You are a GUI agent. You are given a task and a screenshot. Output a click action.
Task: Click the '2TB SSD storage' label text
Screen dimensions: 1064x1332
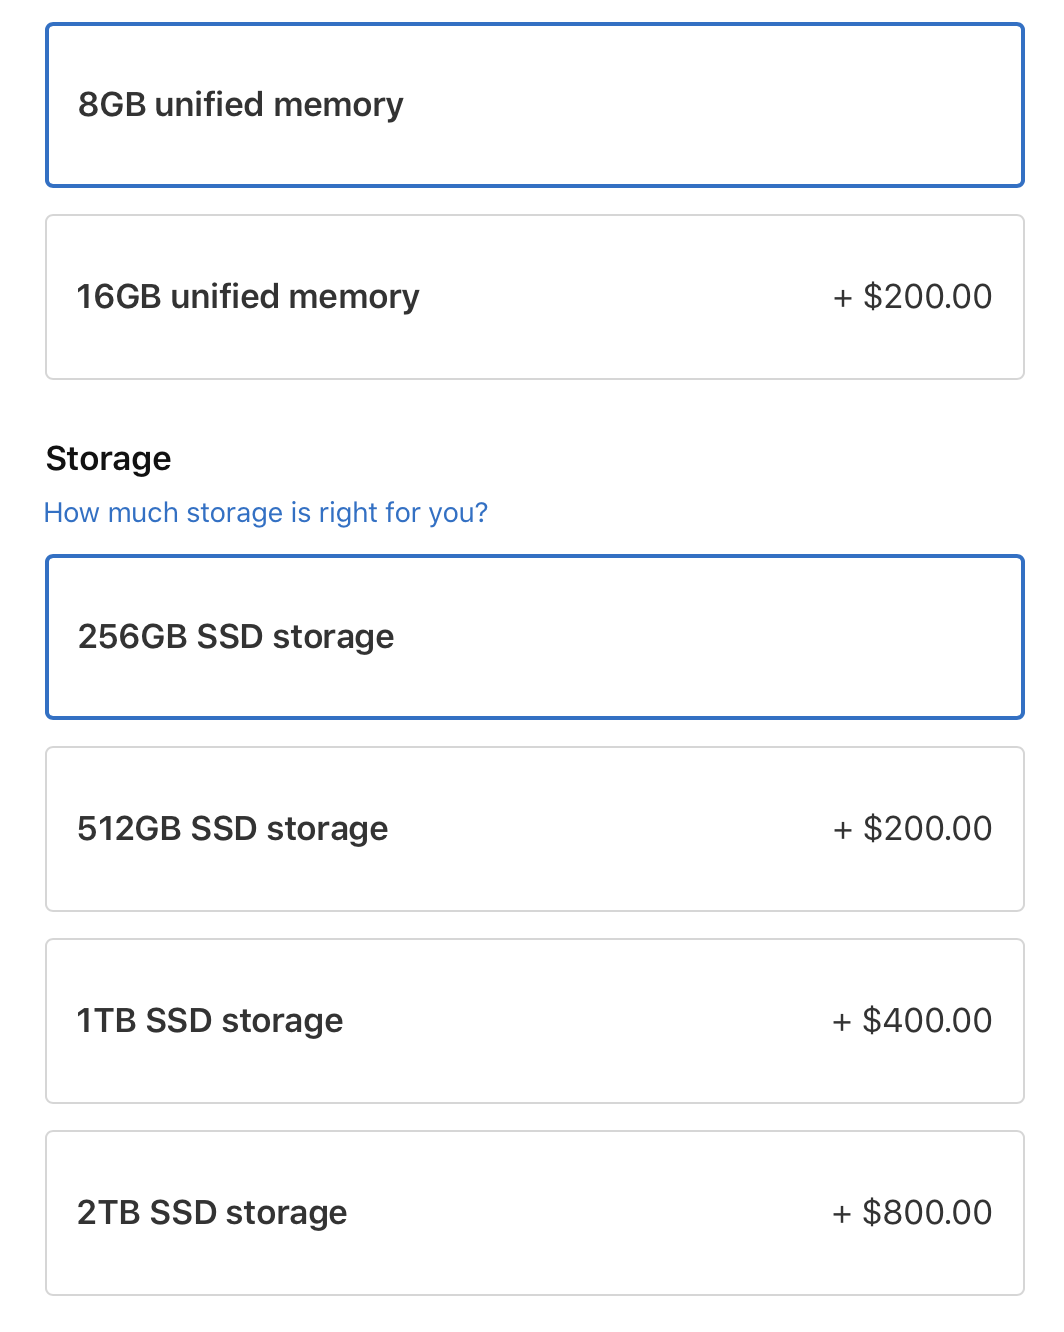tap(212, 1212)
